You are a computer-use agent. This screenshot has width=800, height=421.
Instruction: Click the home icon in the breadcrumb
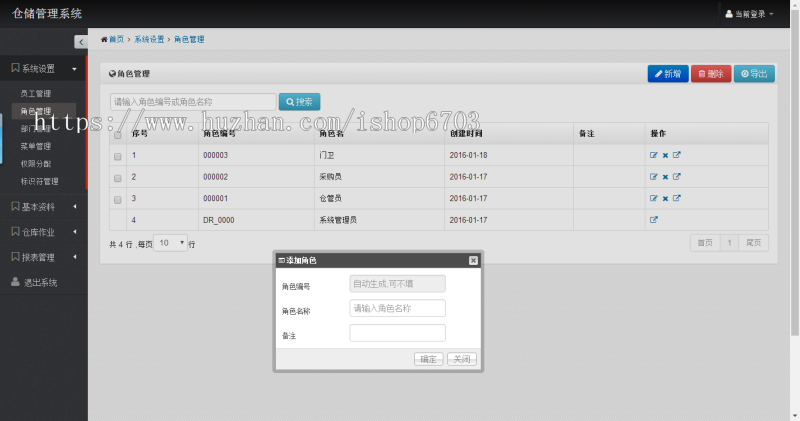104,39
